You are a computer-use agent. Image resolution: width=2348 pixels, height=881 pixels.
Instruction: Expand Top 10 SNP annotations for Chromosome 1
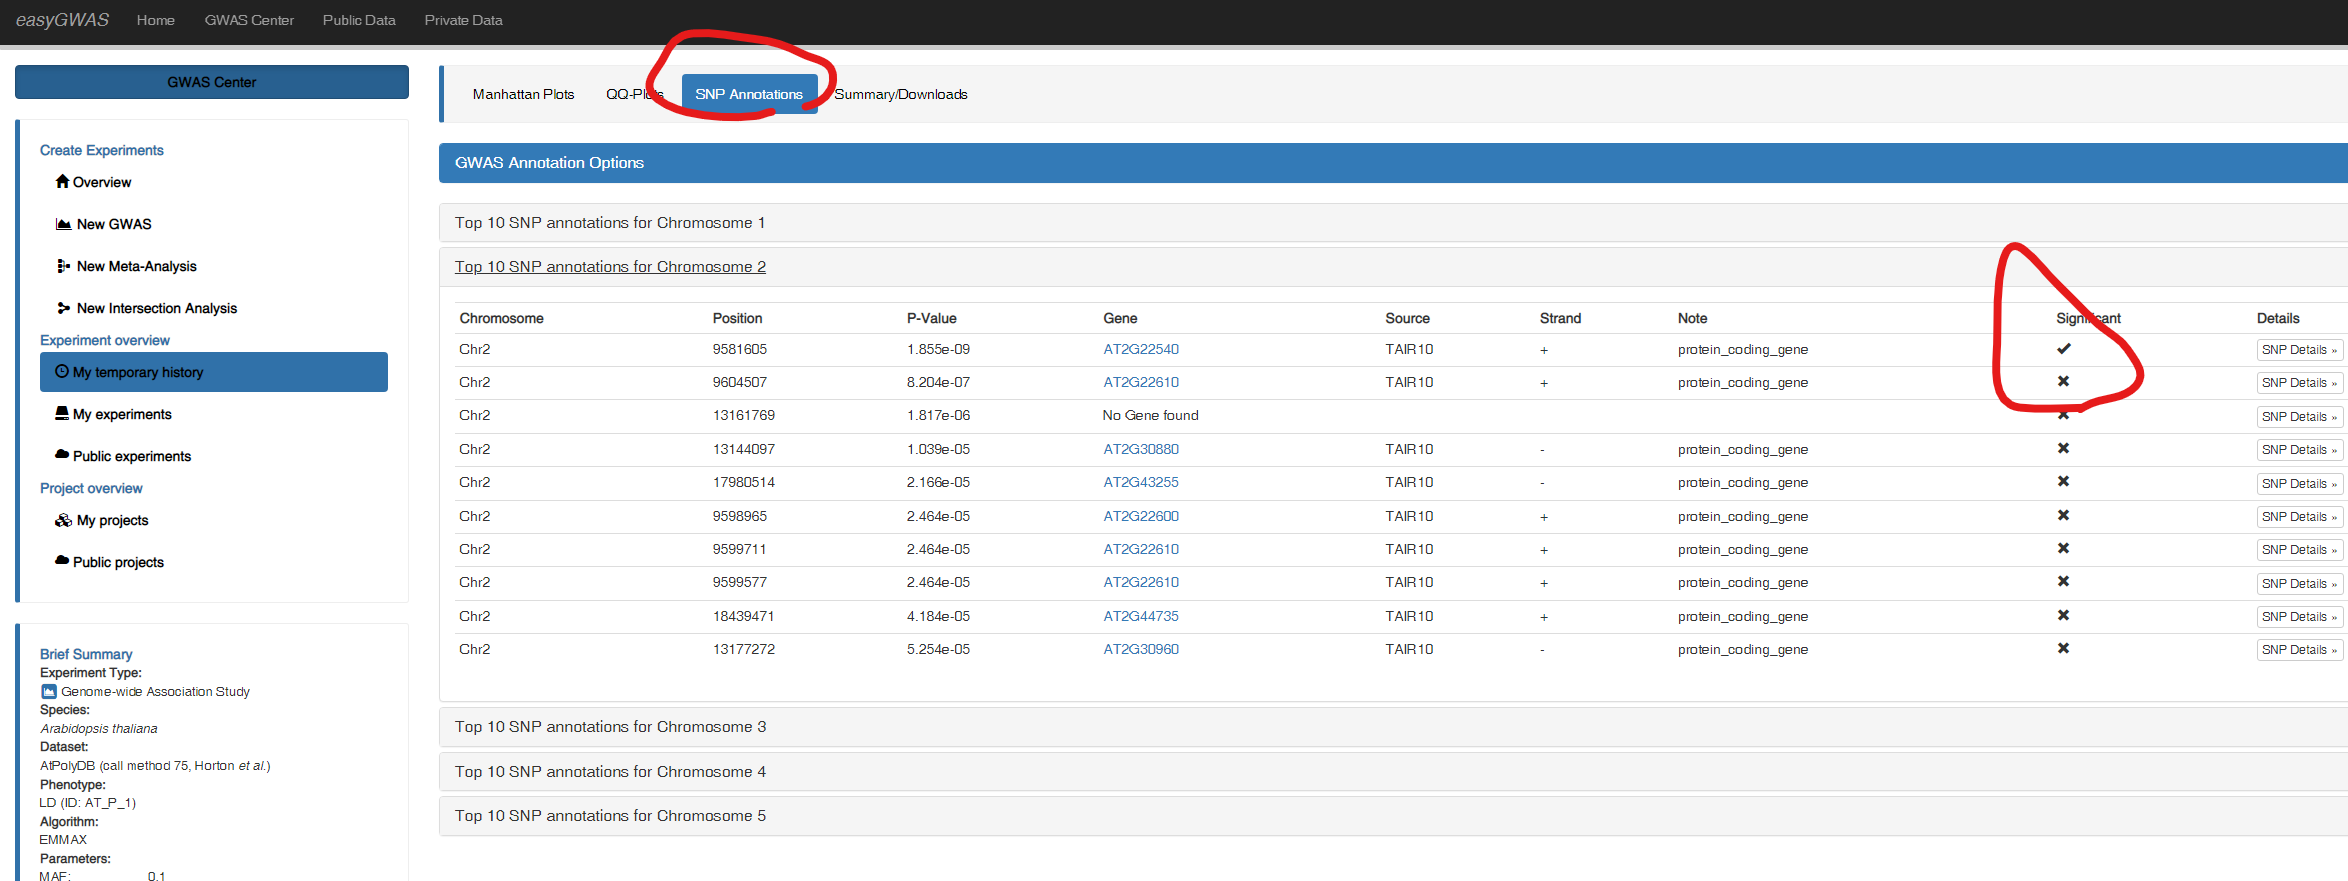609,223
